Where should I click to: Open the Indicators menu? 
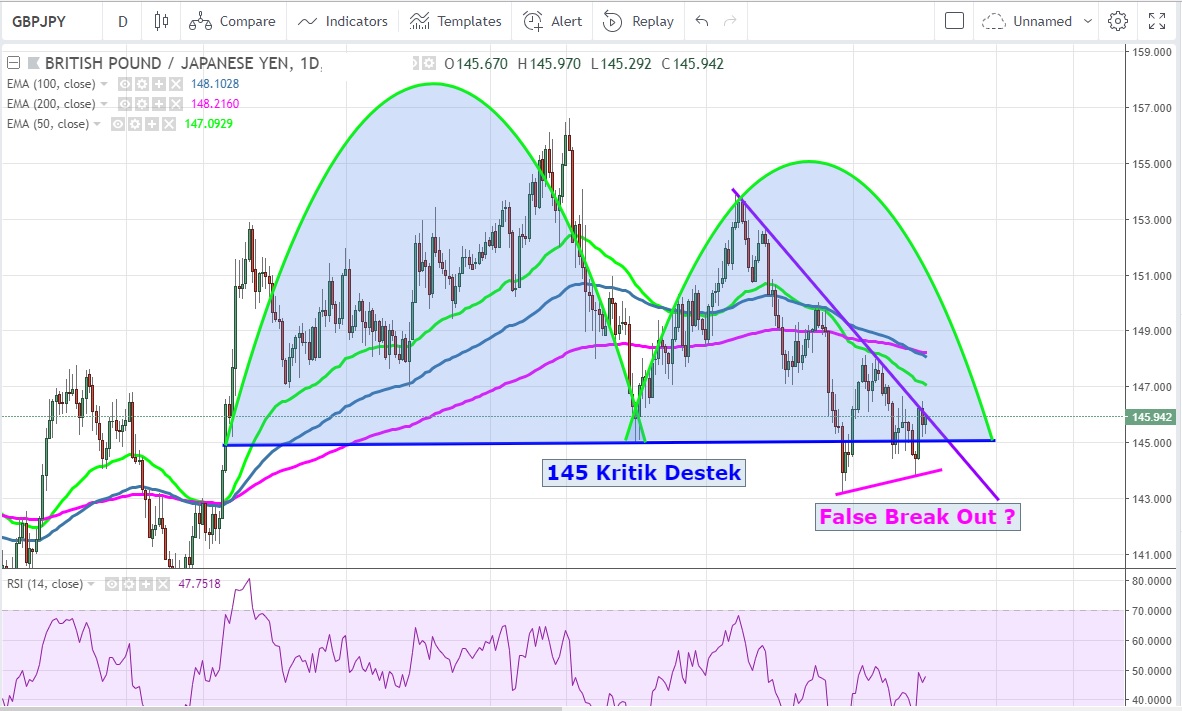(343, 21)
